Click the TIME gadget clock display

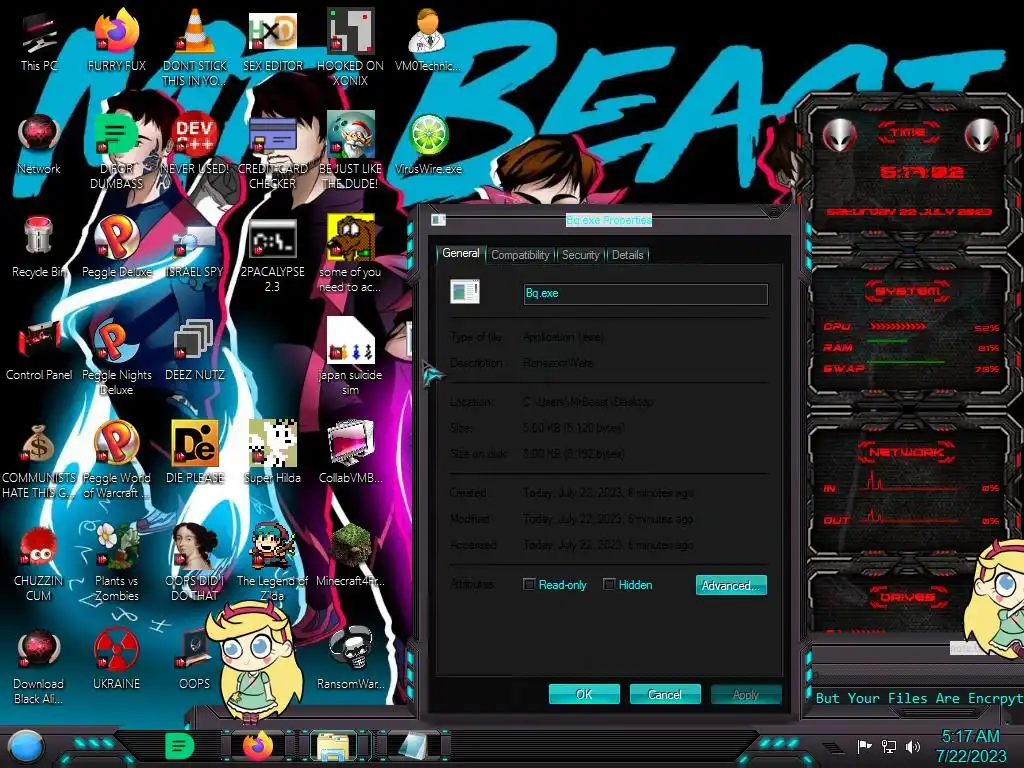(921, 172)
